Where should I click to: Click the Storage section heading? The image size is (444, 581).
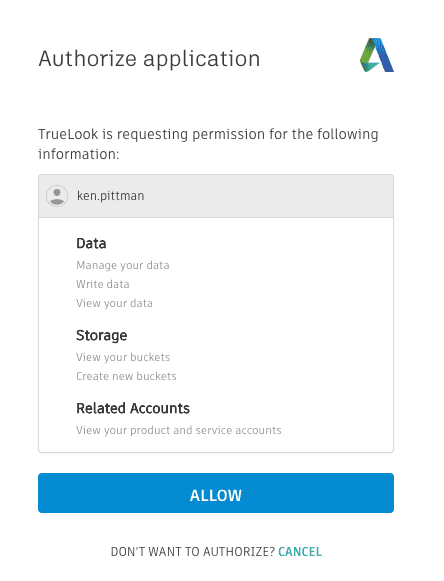[102, 335]
